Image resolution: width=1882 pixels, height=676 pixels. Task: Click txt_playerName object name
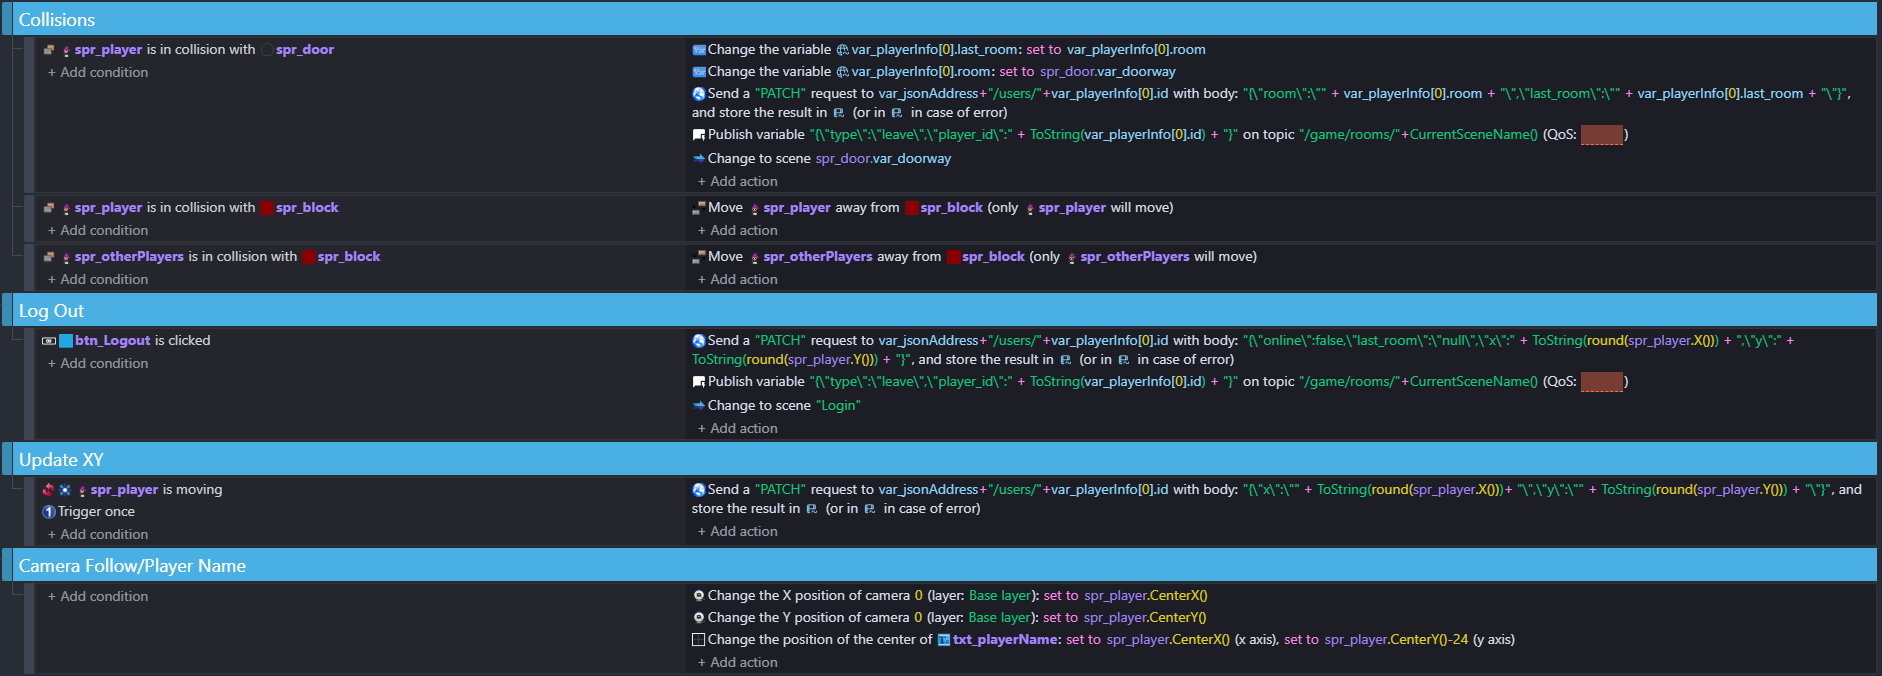click(x=1005, y=640)
